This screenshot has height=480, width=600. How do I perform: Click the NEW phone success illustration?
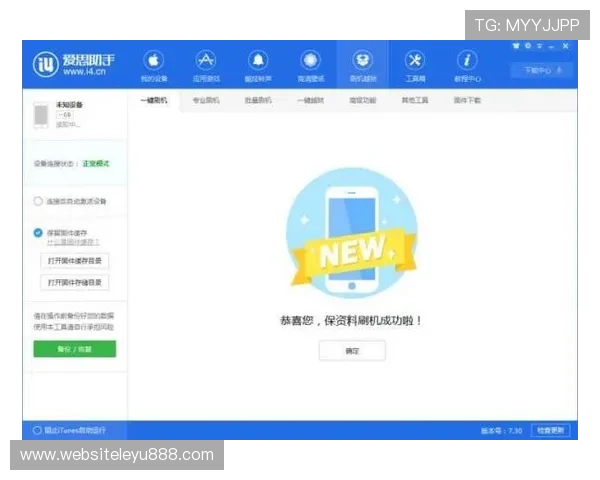point(352,233)
